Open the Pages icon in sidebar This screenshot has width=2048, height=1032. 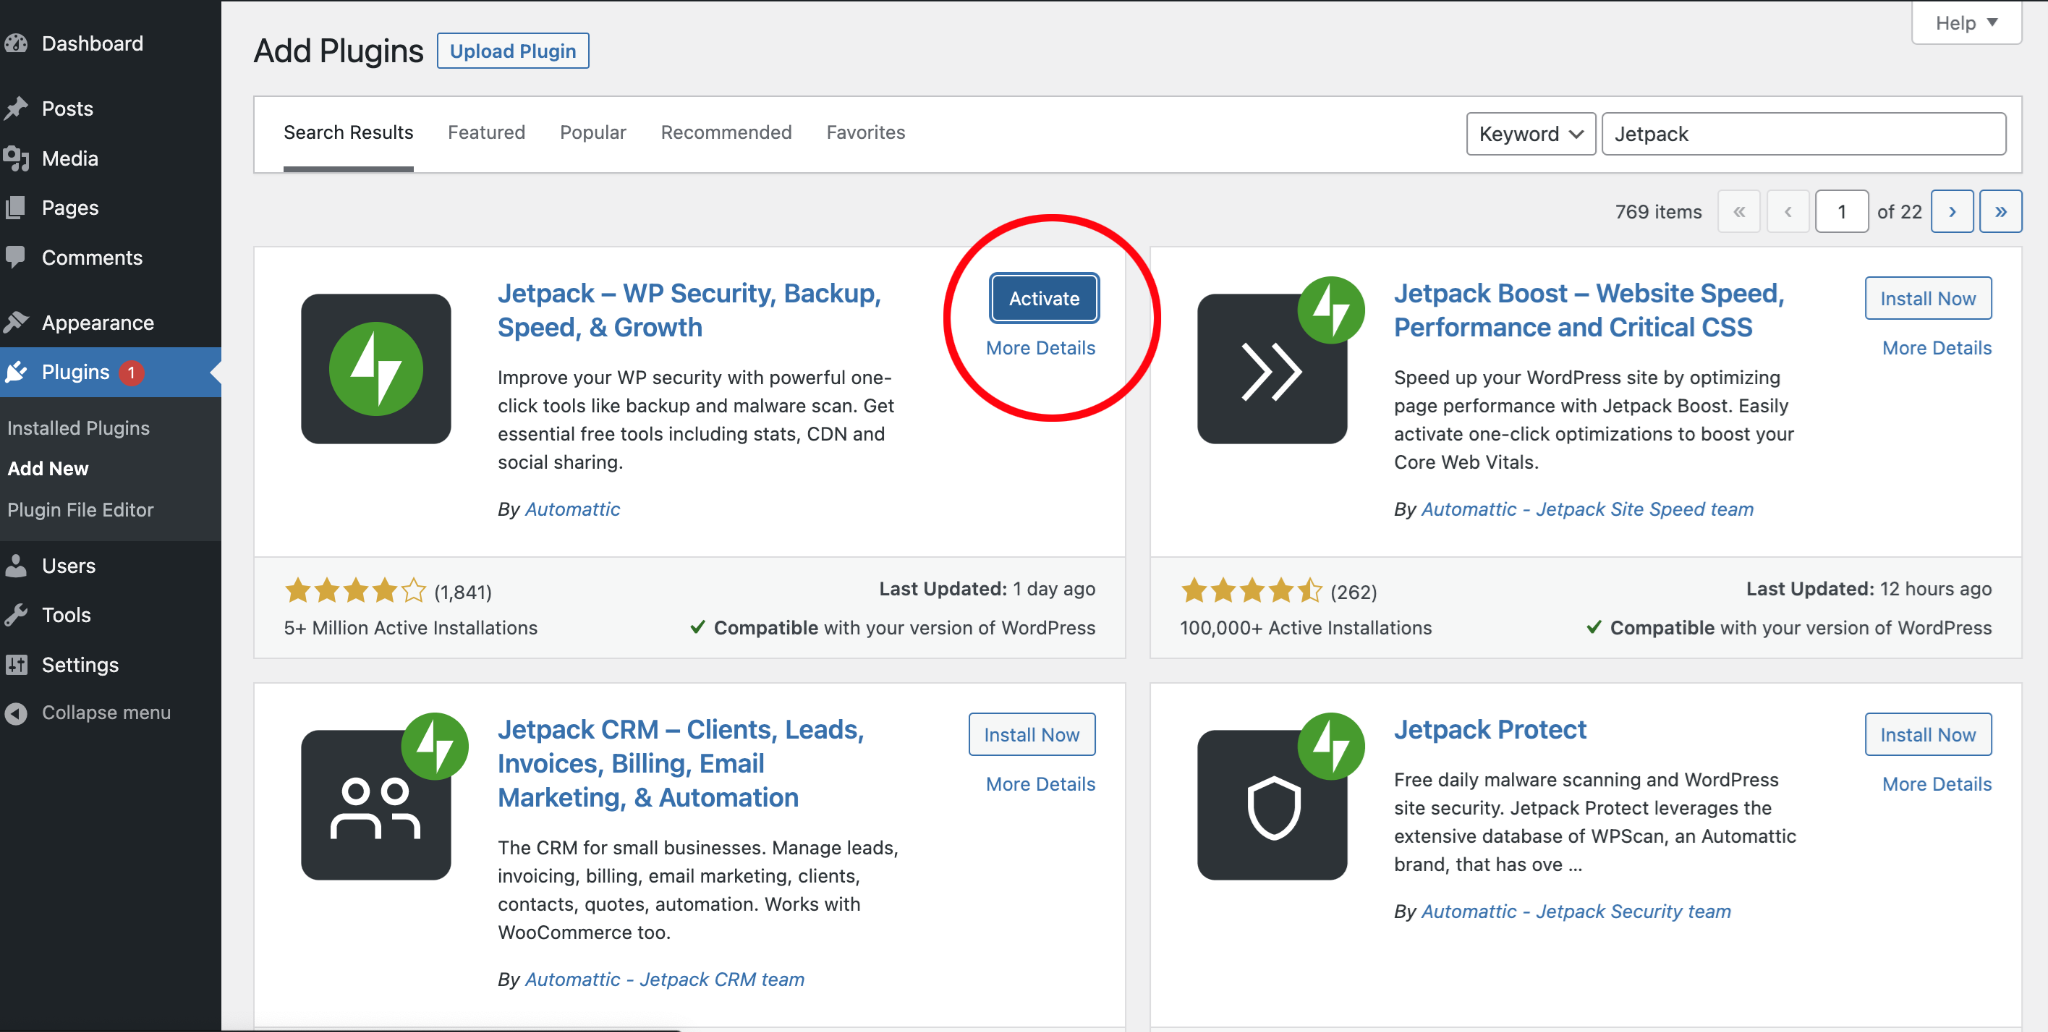(18, 207)
